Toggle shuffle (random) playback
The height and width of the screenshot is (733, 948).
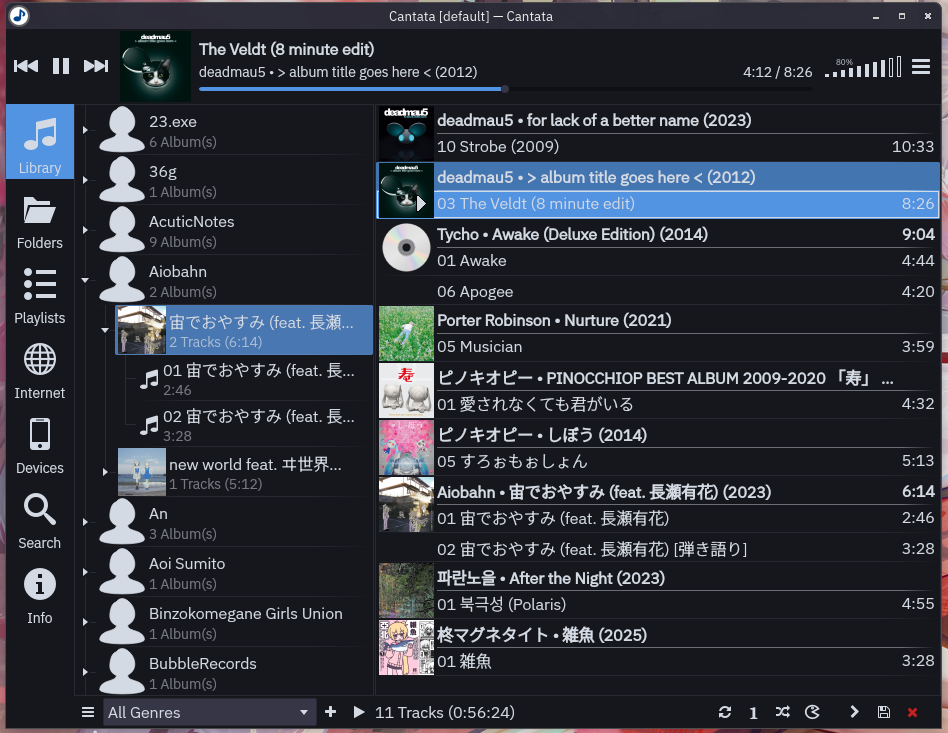(782, 712)
